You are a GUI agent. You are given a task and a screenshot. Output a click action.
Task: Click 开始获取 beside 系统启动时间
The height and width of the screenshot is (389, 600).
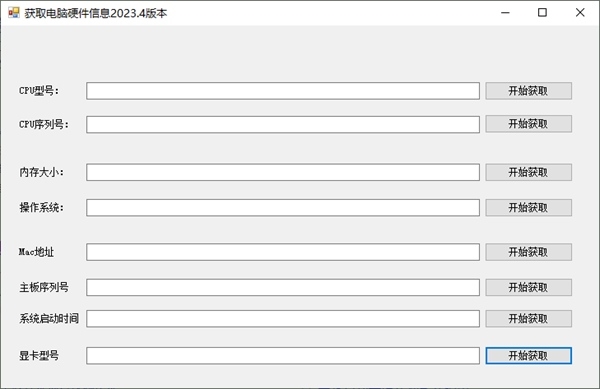(528, 319)
